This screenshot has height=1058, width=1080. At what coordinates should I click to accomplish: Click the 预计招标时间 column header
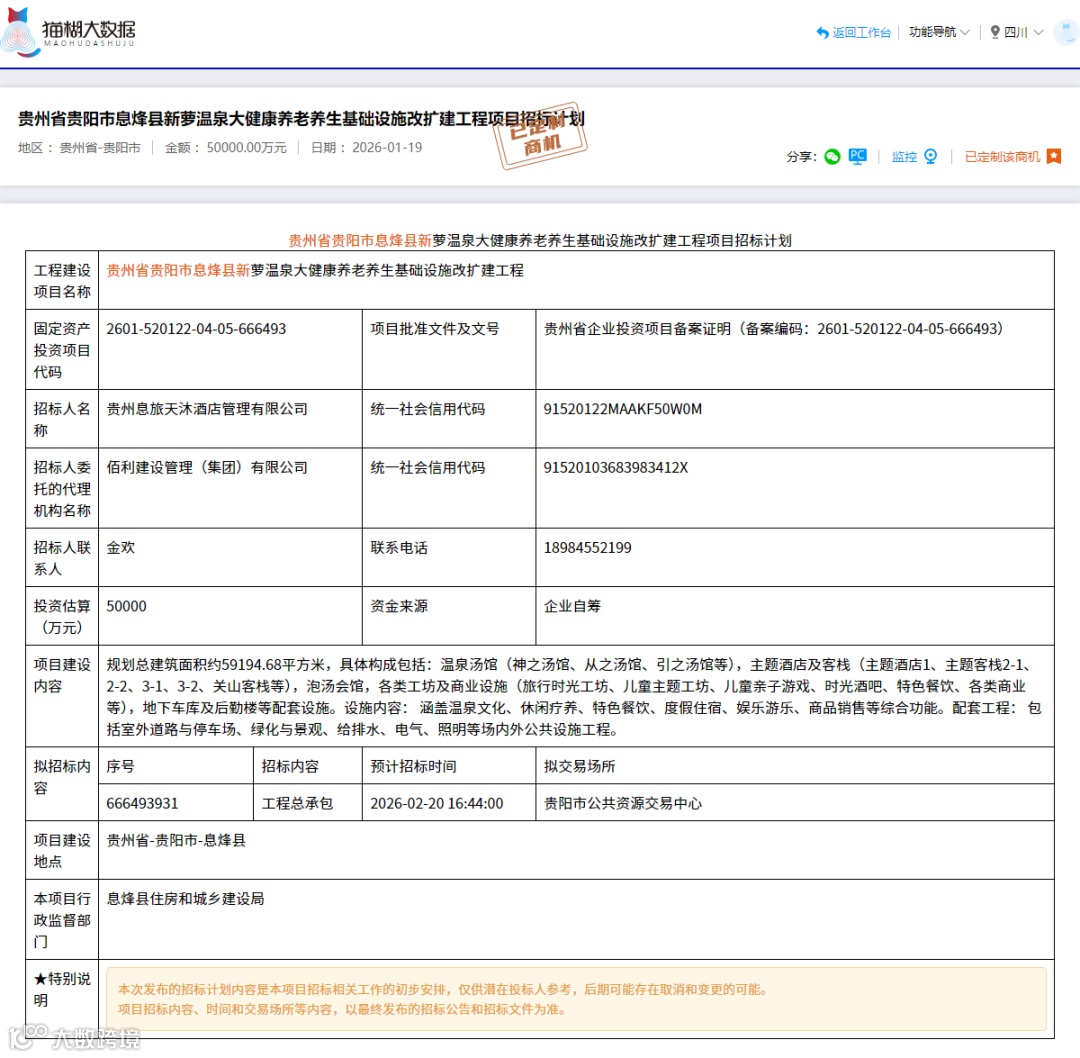pyautogui.click(x=449, y=766)
